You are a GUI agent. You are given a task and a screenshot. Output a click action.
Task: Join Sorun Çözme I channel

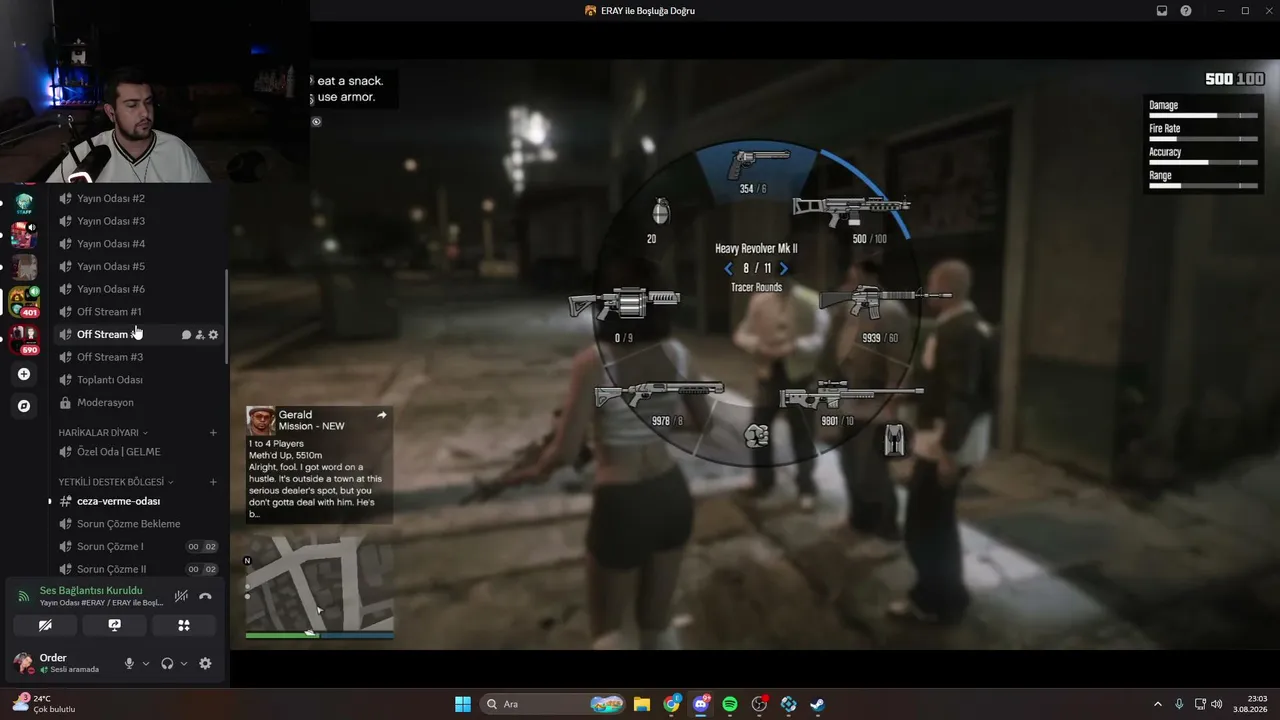138,547
